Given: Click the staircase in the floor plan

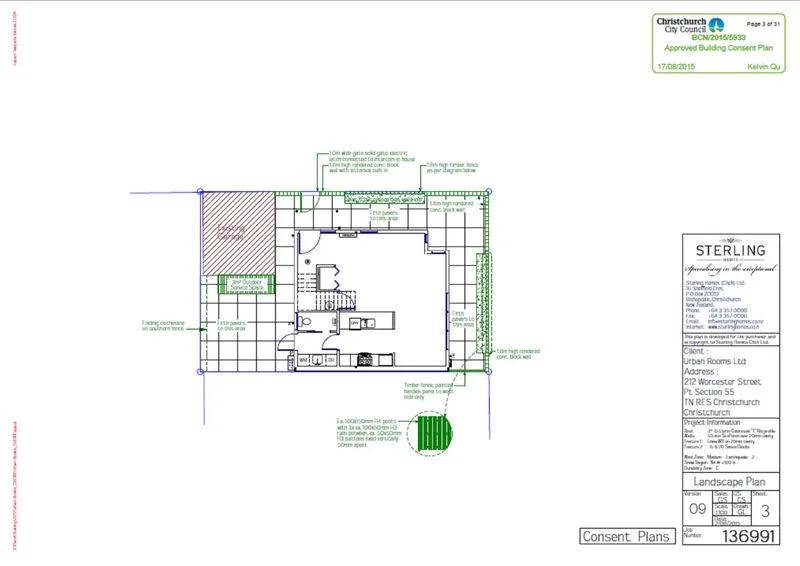Looking at the screenshot, I should point(327,290).
